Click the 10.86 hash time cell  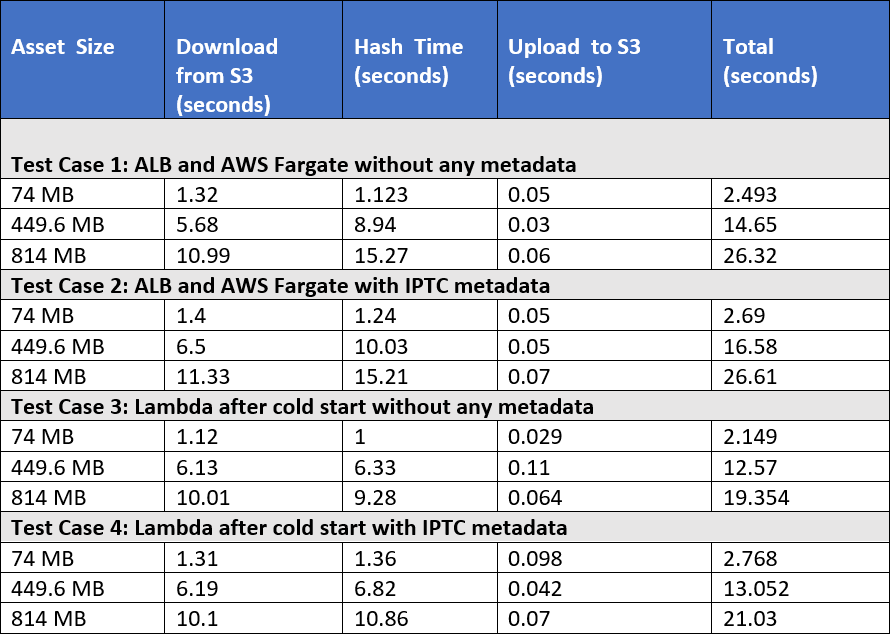[420, 618]
